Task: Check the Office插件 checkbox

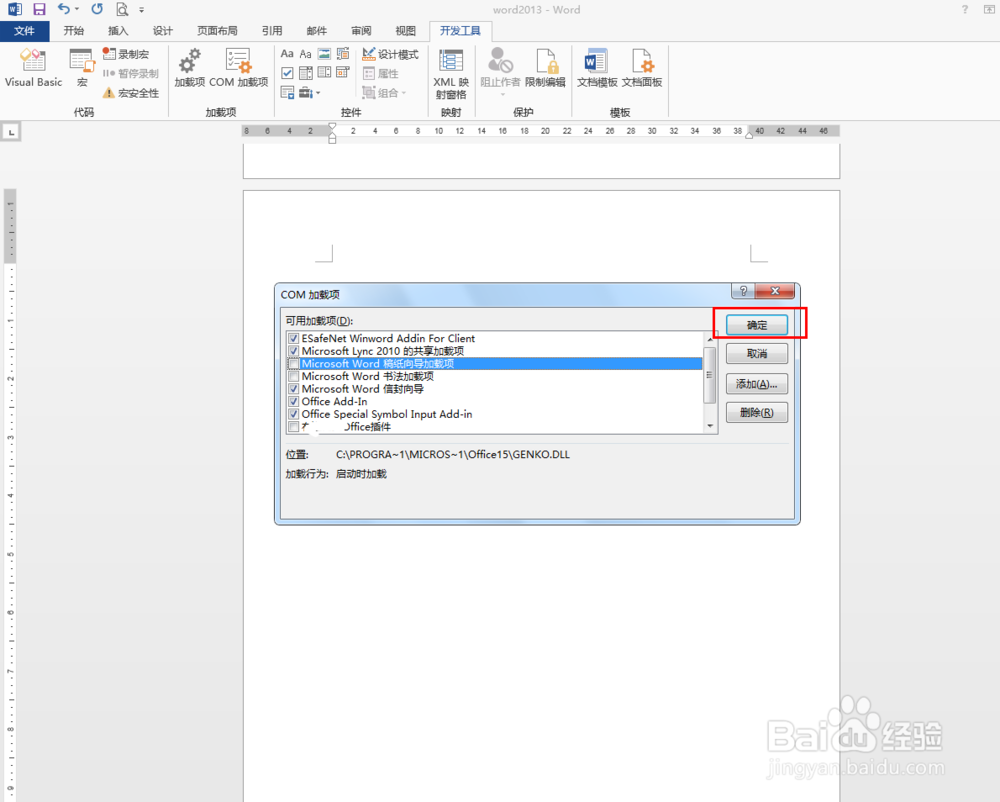Action: point(293,427)
